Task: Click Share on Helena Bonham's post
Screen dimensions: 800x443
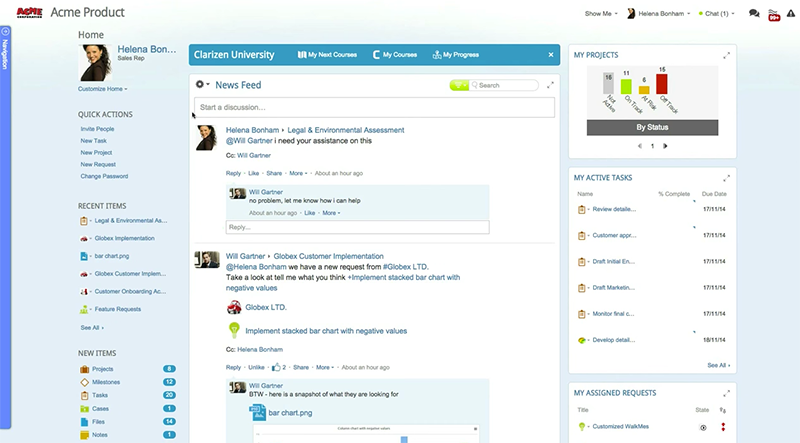Action: coord(274,174)
